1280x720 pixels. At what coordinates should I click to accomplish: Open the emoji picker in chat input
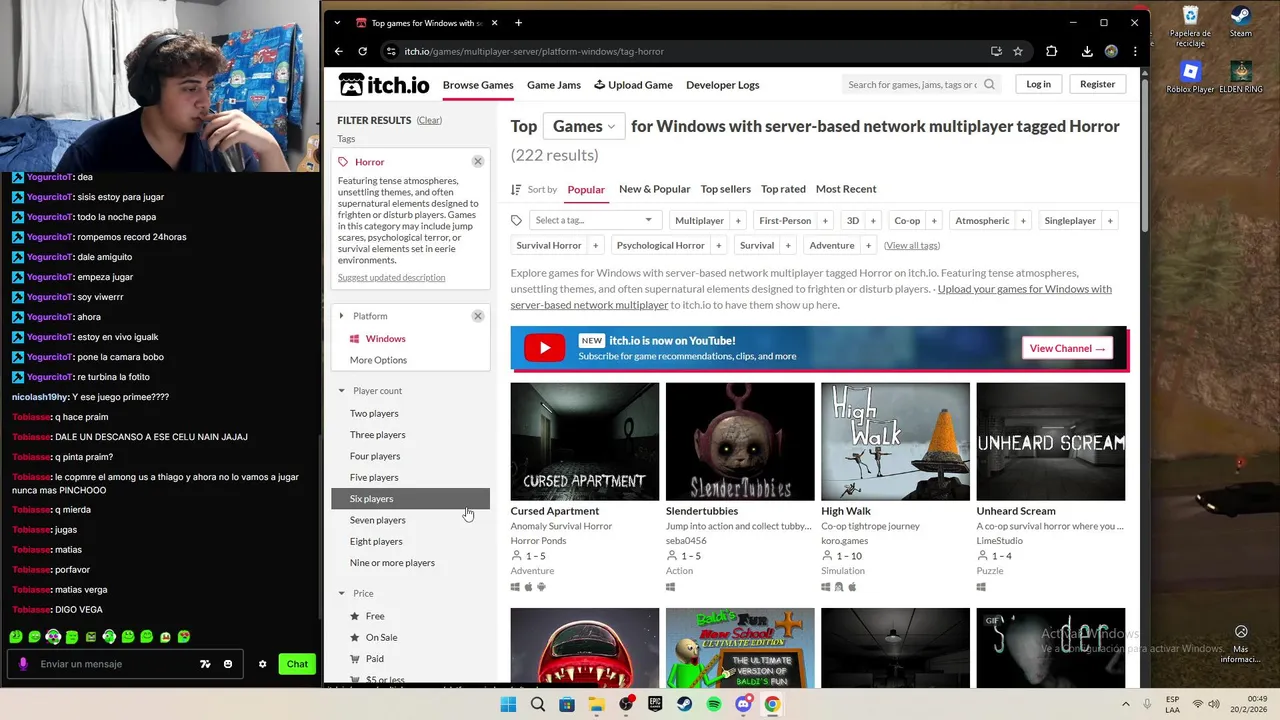tap(228, 664)
